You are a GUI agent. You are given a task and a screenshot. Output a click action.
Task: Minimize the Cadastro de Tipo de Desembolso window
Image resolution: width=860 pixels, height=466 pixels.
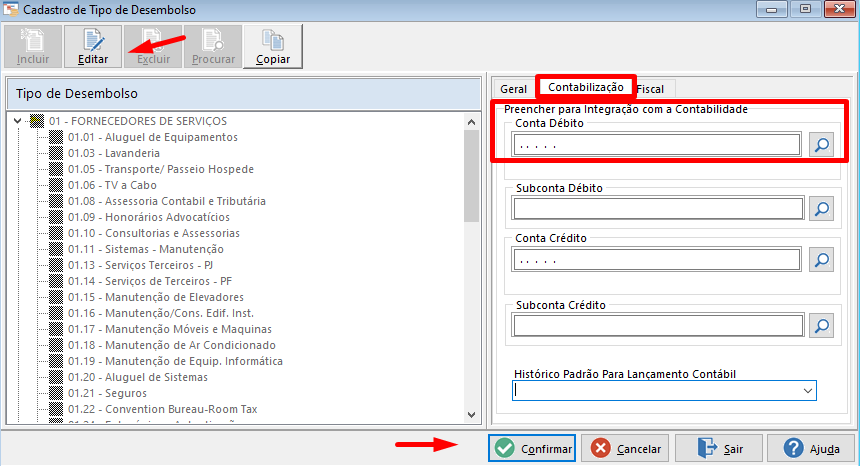(771, 9)
